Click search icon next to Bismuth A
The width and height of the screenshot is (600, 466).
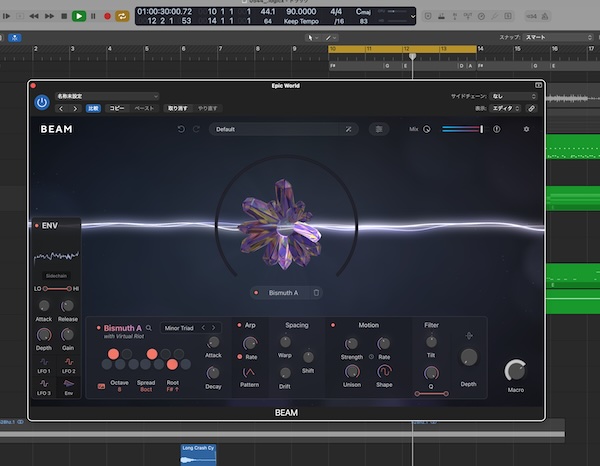tap(149, 328)
